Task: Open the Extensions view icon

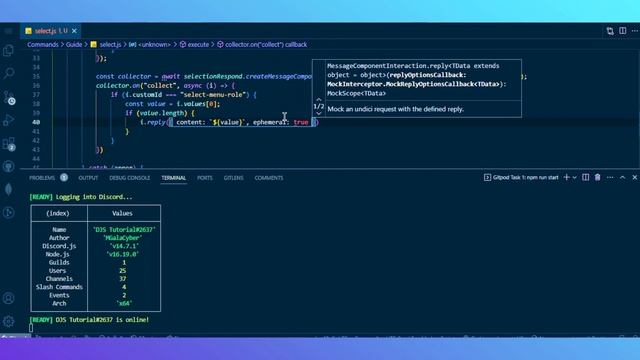Action: pyautogui.click(x=9, y=143)
